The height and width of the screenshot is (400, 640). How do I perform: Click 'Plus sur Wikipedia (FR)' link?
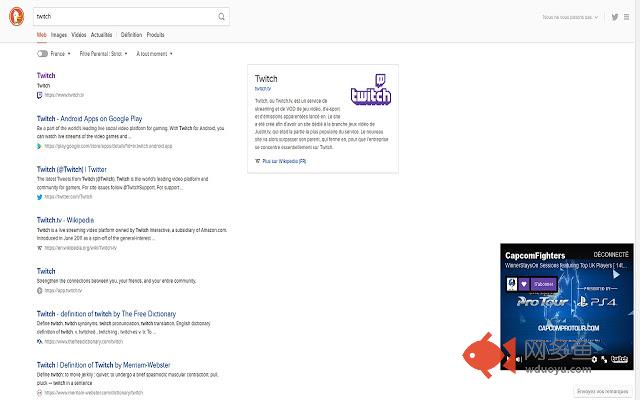pyautogui.click(x=284, y=161)
